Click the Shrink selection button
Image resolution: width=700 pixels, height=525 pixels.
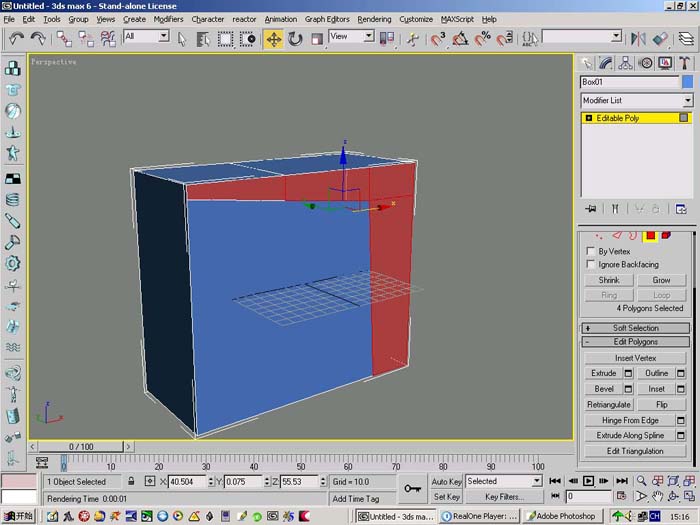(x=609, y=280)
